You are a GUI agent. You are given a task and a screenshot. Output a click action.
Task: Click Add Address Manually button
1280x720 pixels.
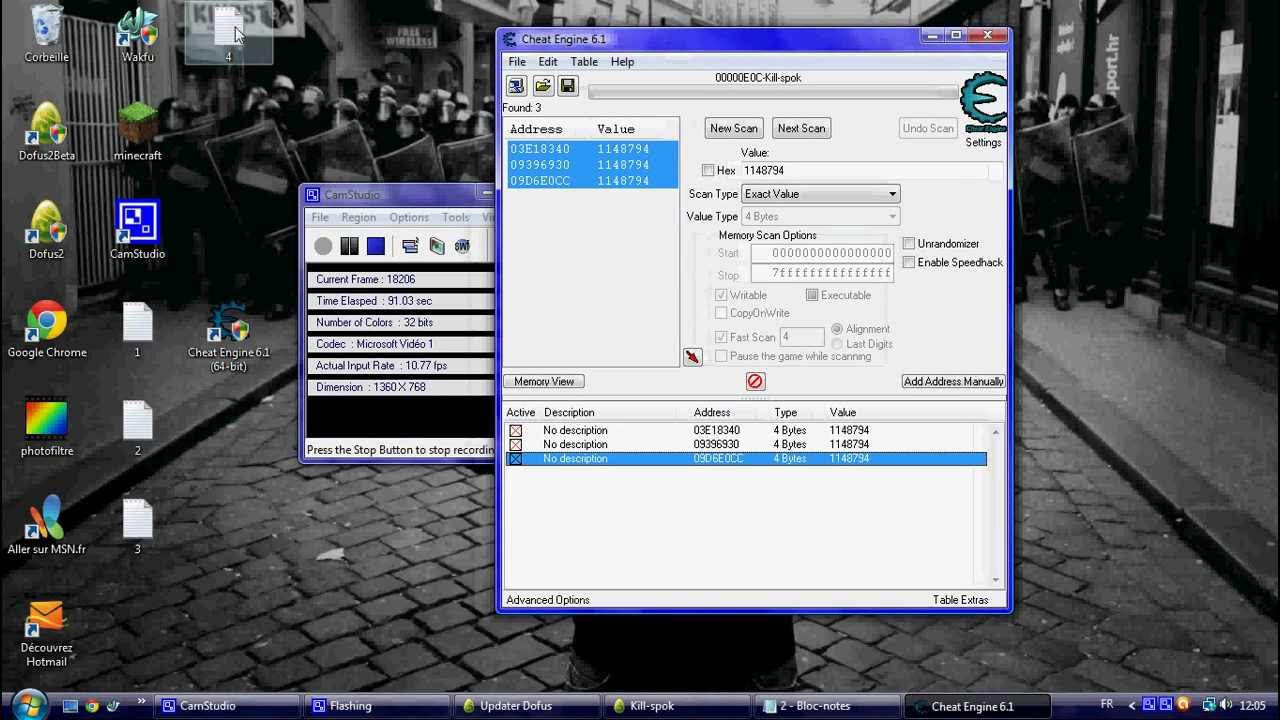(x=953, y=381)
